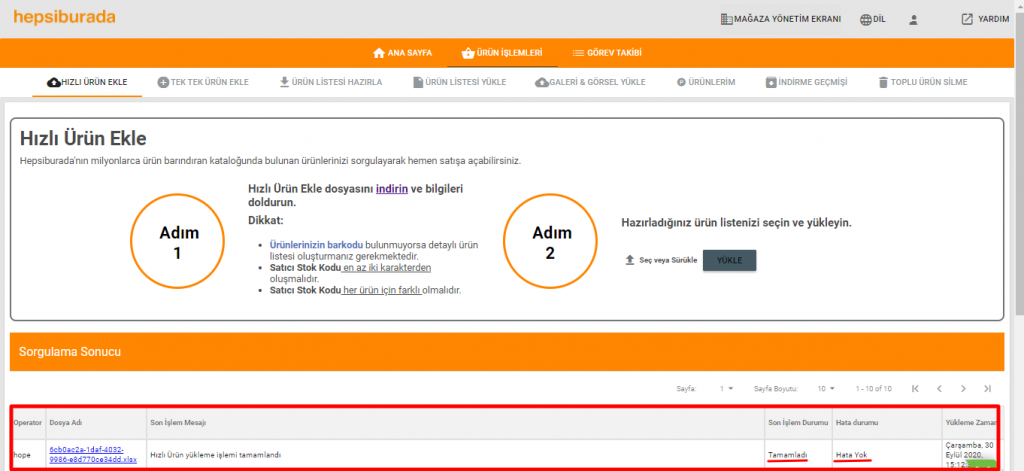This screenshot has height=471, width=1024.
Task: Switch to the Tek Tek Ürün Ekle tab
Action: coord(203,82)
